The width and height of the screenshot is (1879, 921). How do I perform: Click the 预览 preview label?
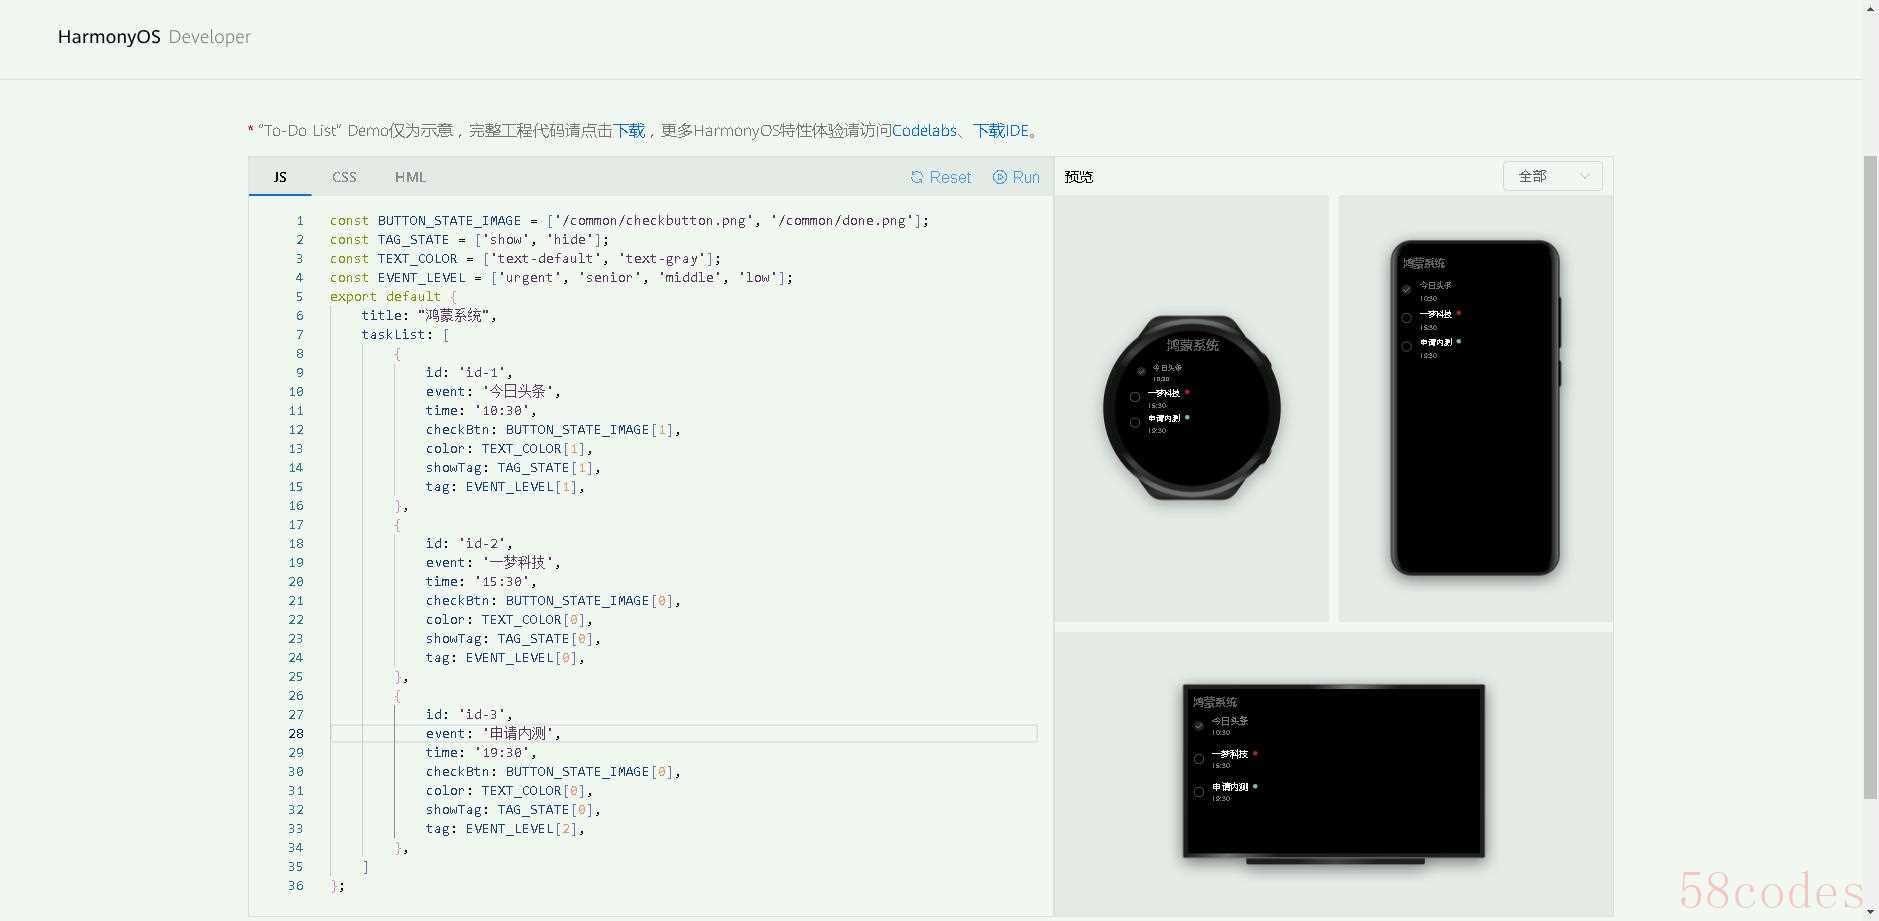(x=1079, y=177)
